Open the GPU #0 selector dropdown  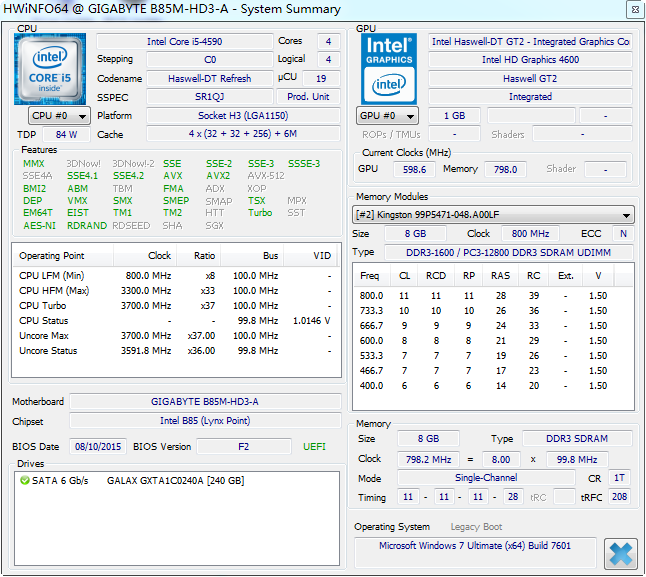[388, 116]
